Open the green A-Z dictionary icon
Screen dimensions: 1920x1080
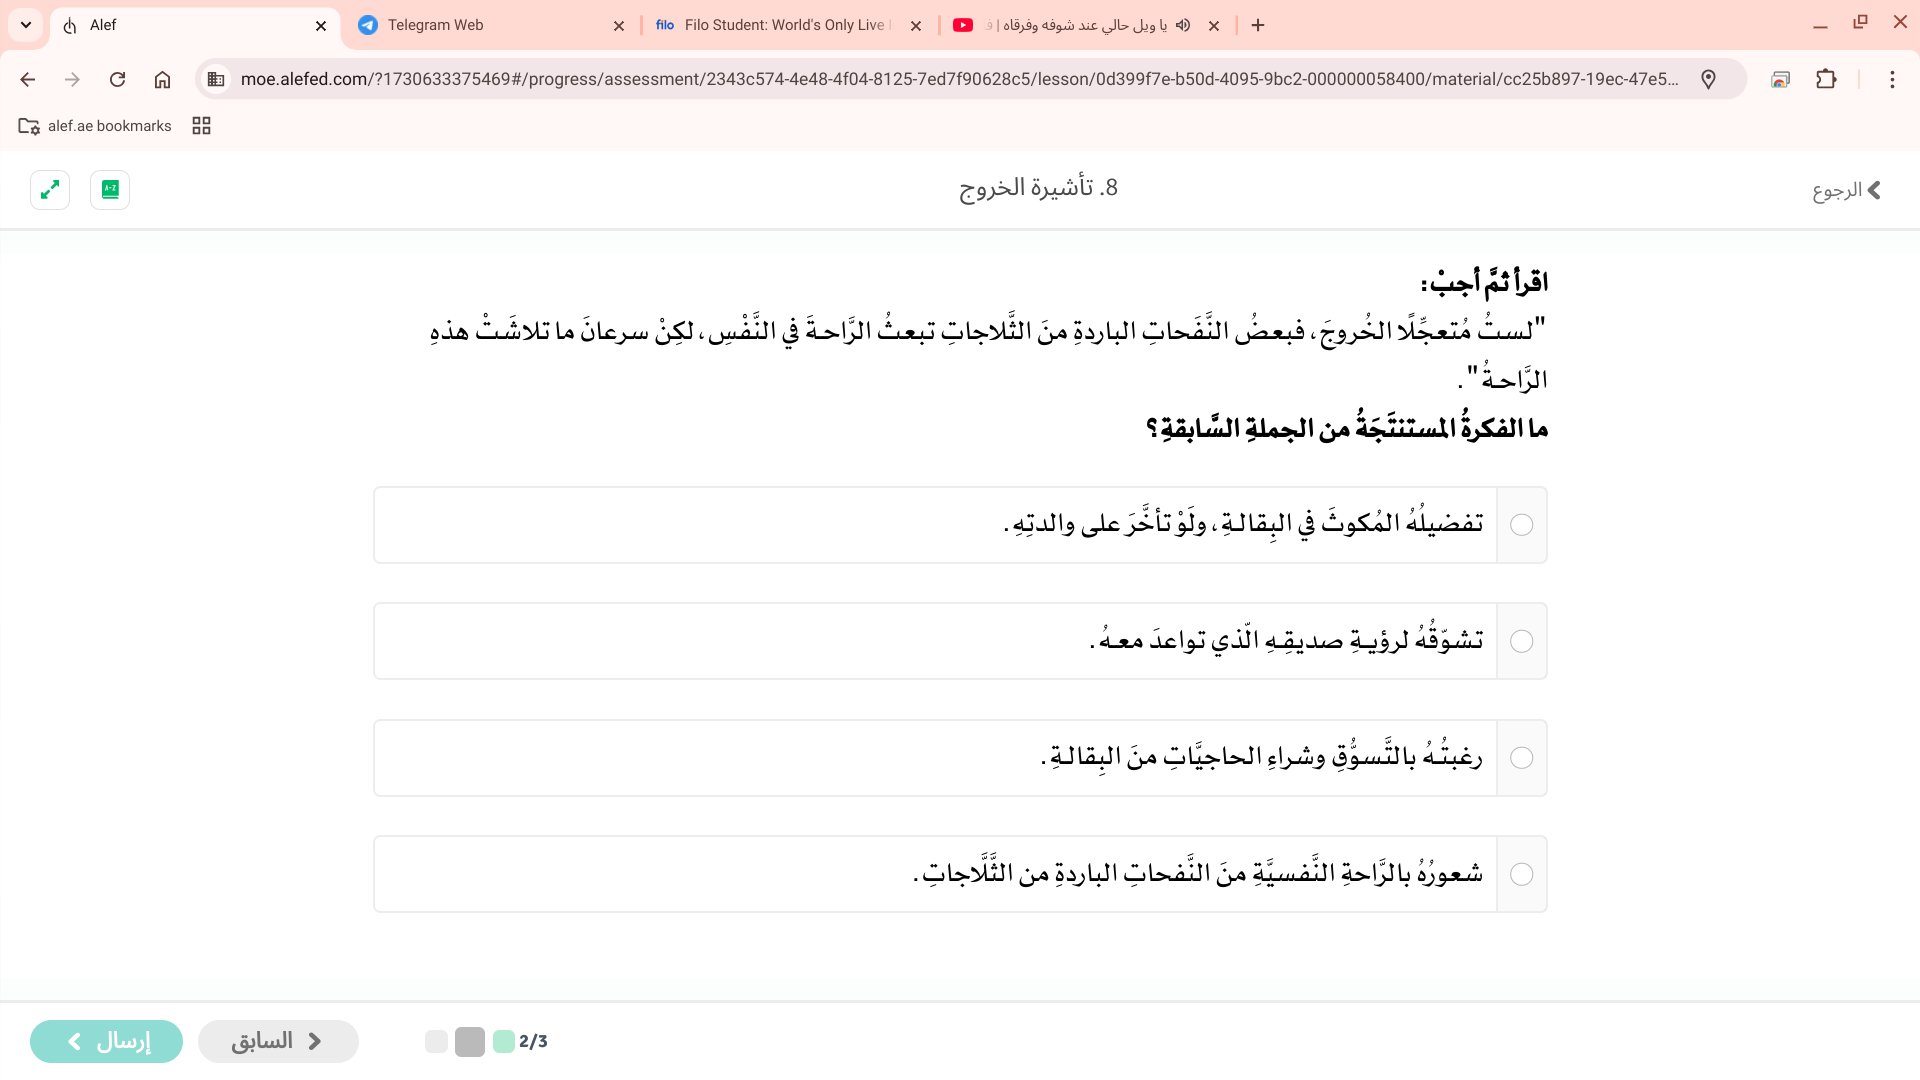tap(110, 190)
